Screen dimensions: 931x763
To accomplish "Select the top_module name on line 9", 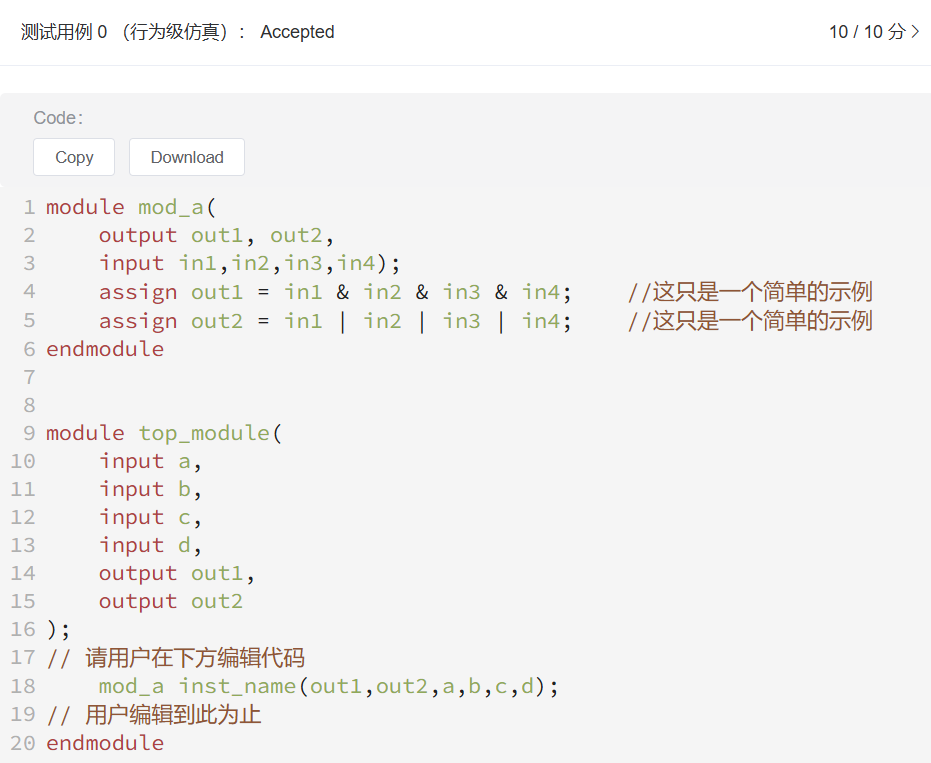I will [204, 432].
